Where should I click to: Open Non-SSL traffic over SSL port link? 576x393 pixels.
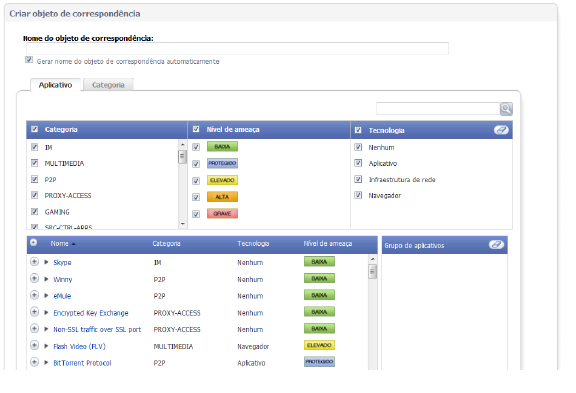pyautogui.click(x=97, y=329)
